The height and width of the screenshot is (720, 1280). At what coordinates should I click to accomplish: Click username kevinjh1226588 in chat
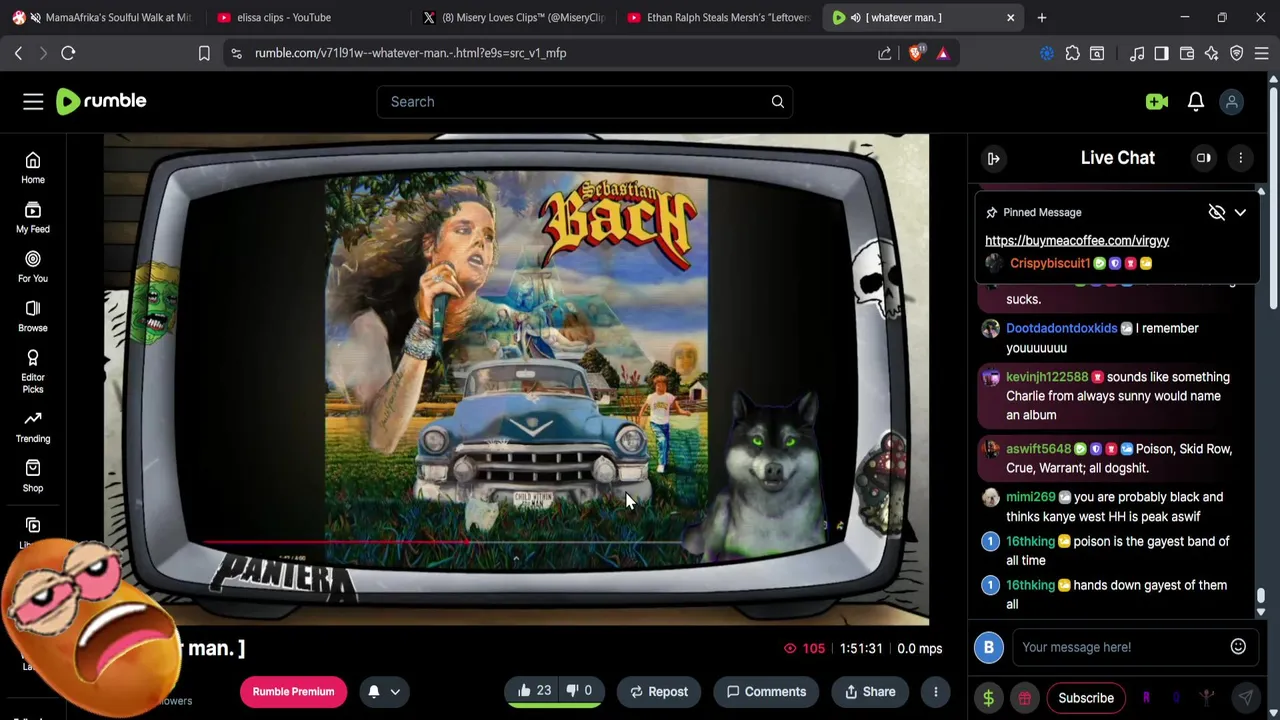click(1047, 377)
